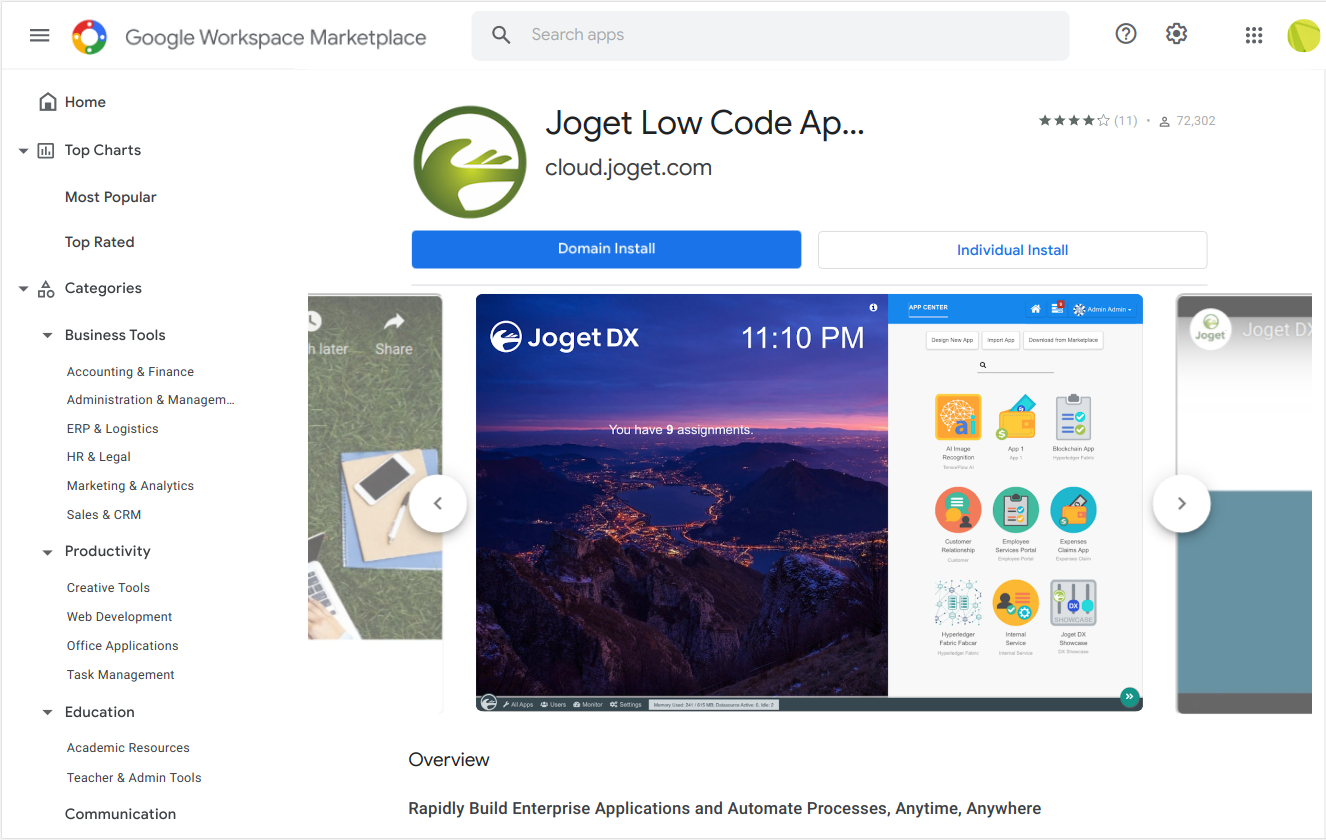Collapse the Top Charts section
The image size is (1326, 840).
[23, 151]
